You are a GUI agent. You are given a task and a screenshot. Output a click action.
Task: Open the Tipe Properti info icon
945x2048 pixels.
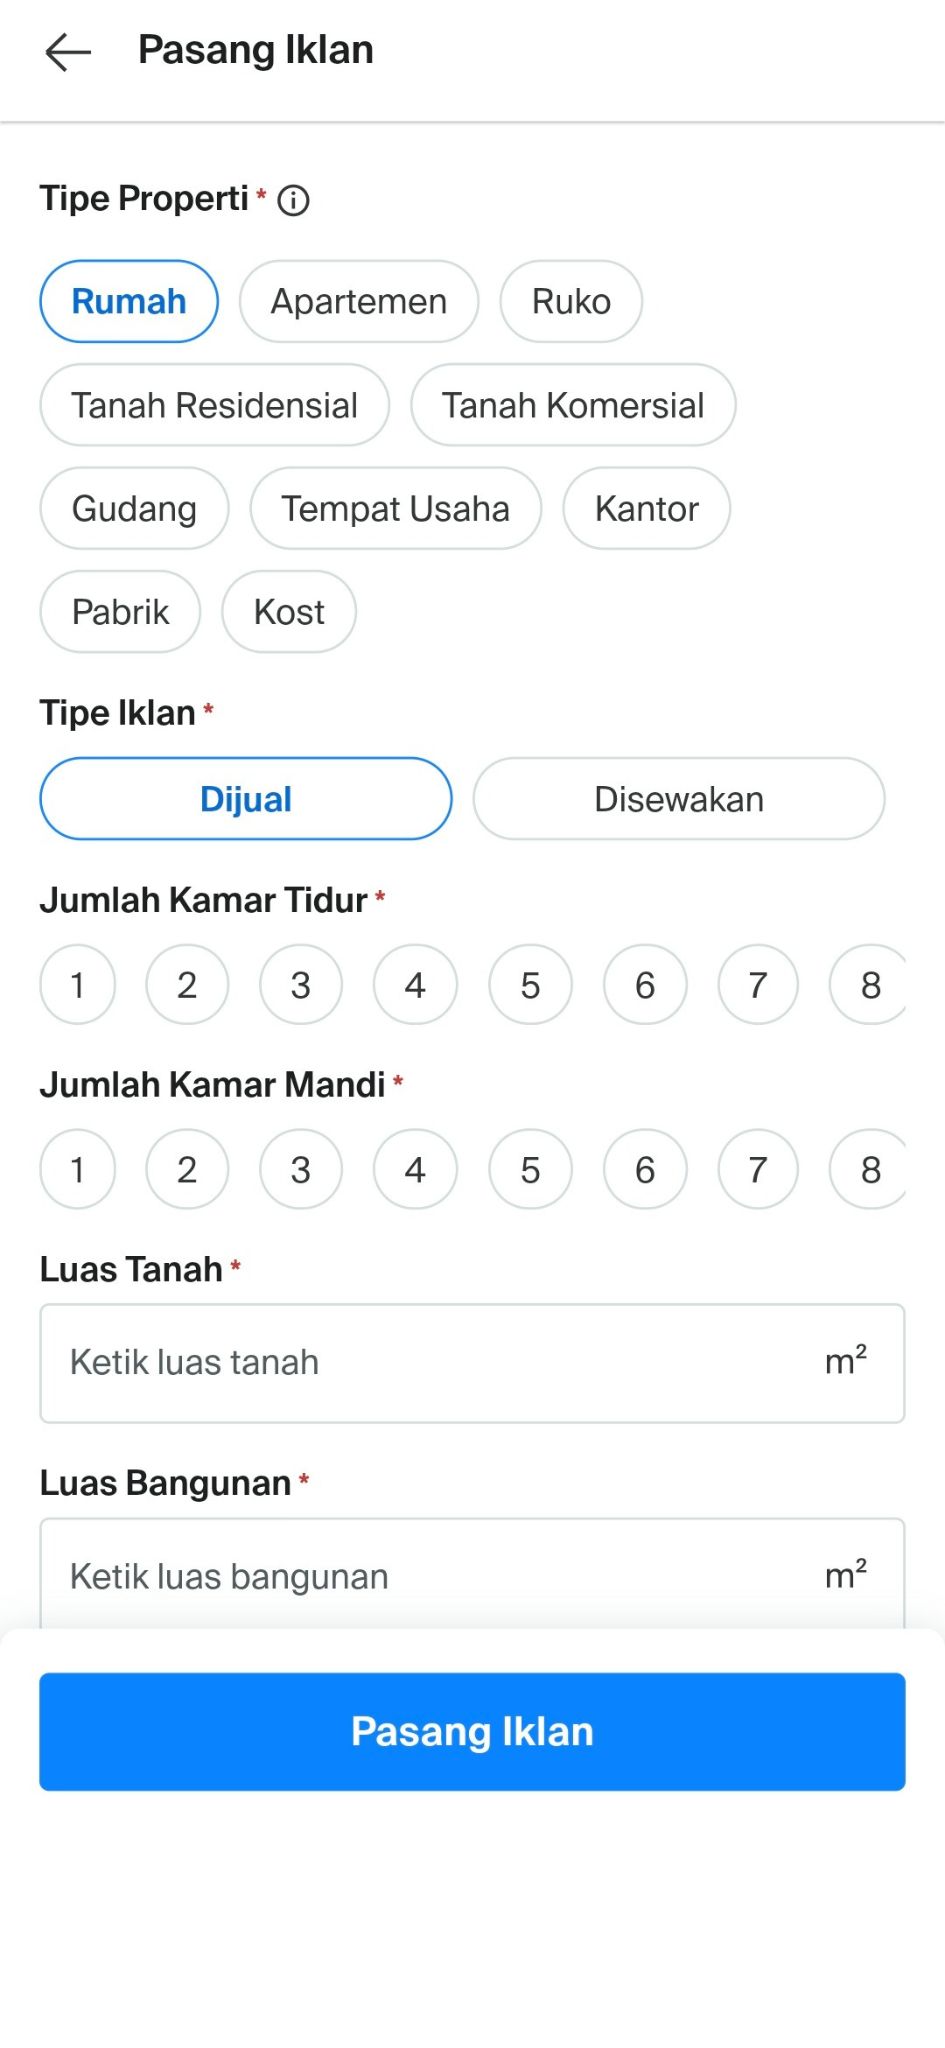(x=293, y=200)
